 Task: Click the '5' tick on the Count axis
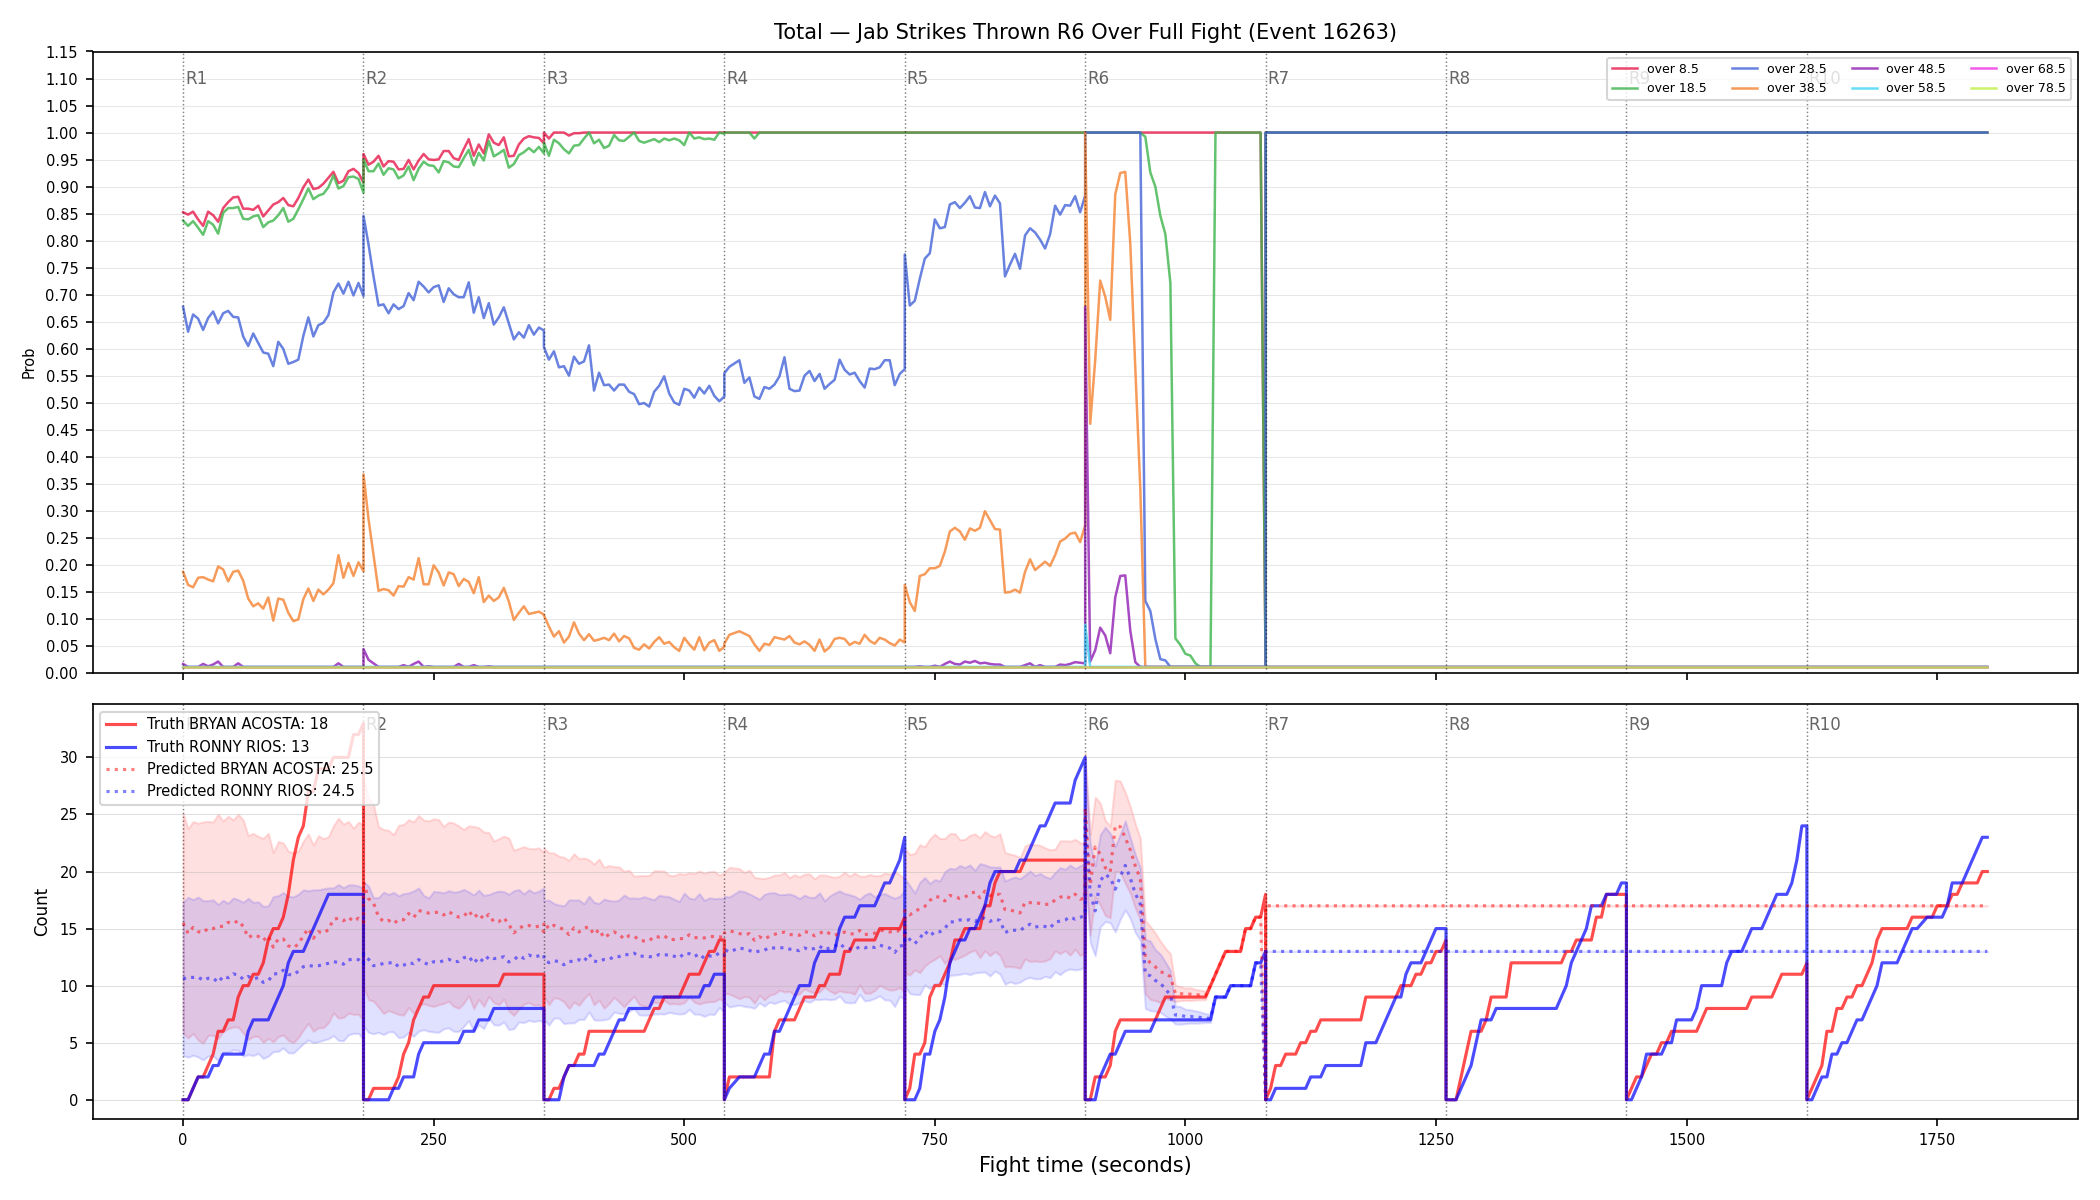(73, 1043)
